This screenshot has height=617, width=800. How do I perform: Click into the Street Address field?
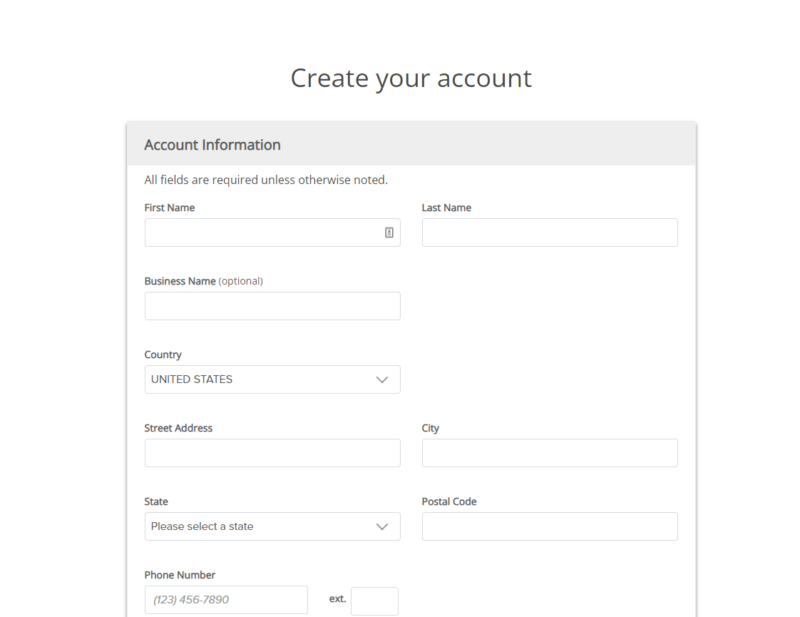(272, 453)
